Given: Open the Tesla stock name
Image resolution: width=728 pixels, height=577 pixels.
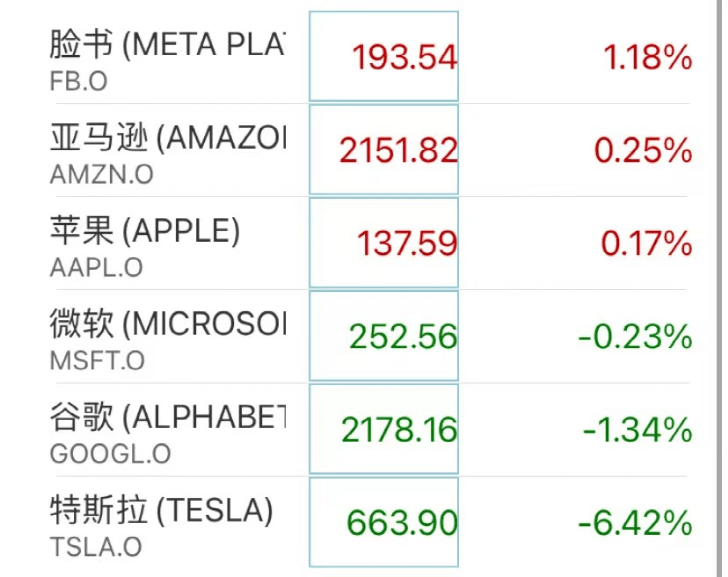Looking at the screenshot, I should 161,510.
